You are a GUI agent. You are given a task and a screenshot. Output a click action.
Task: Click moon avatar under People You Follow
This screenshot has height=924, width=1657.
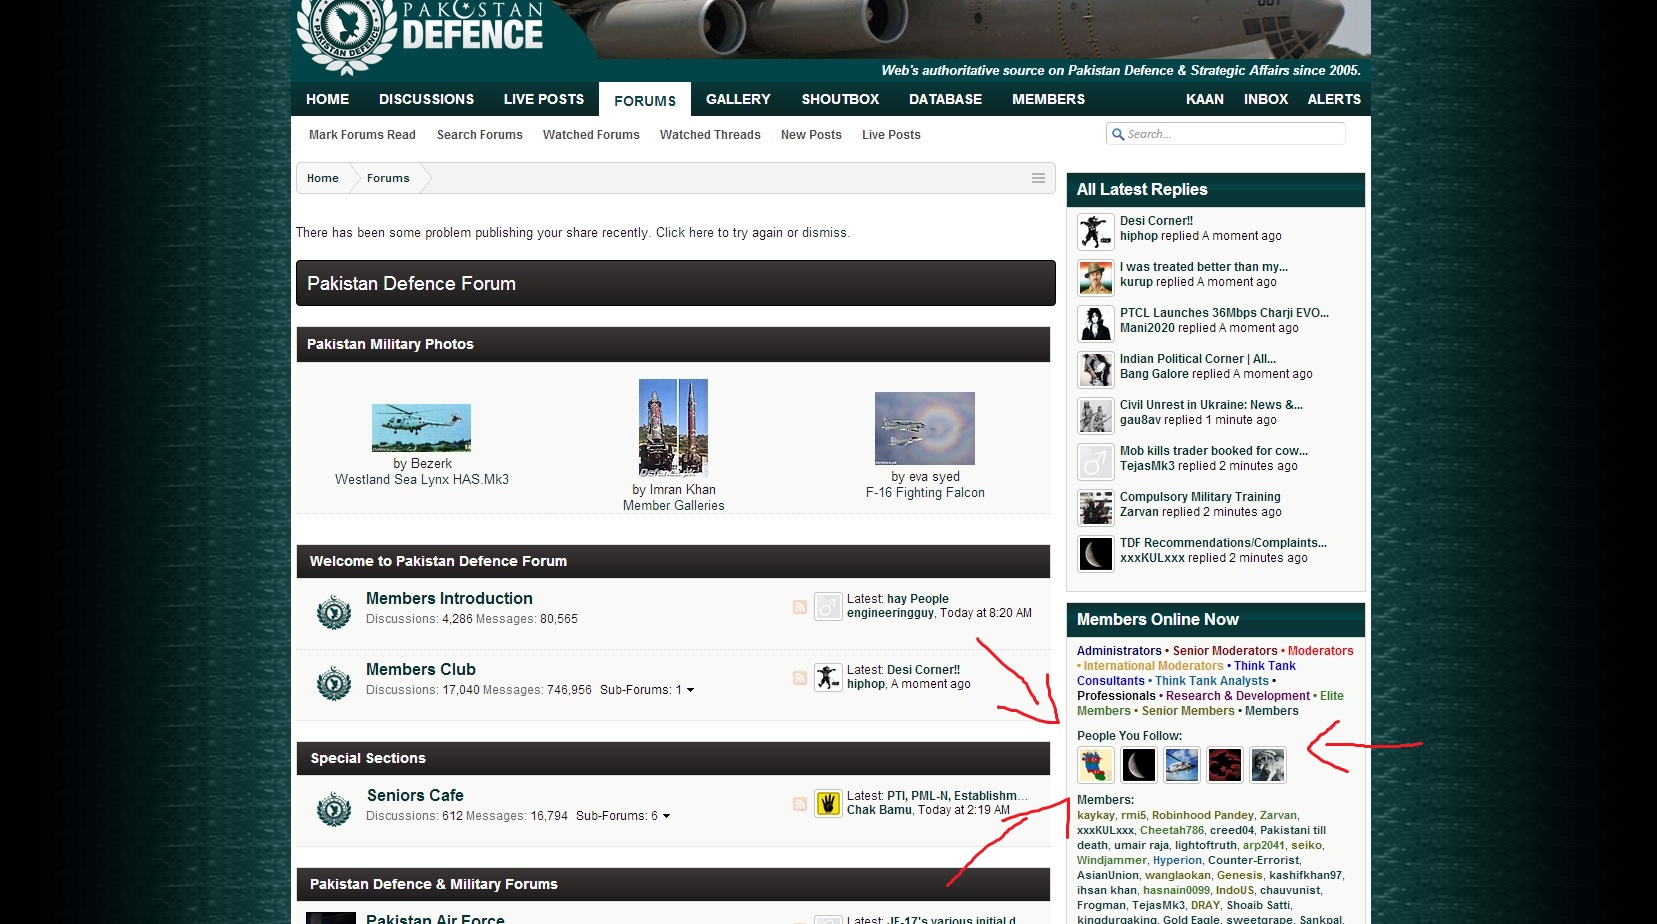click(1139, 765)
